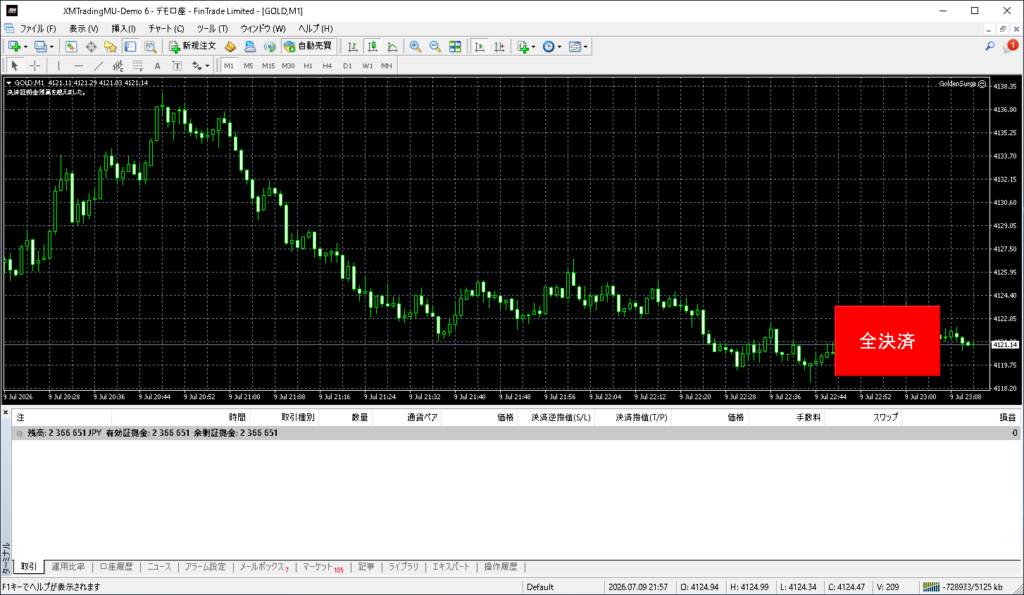Click the tile windows icon

point(455,46)
